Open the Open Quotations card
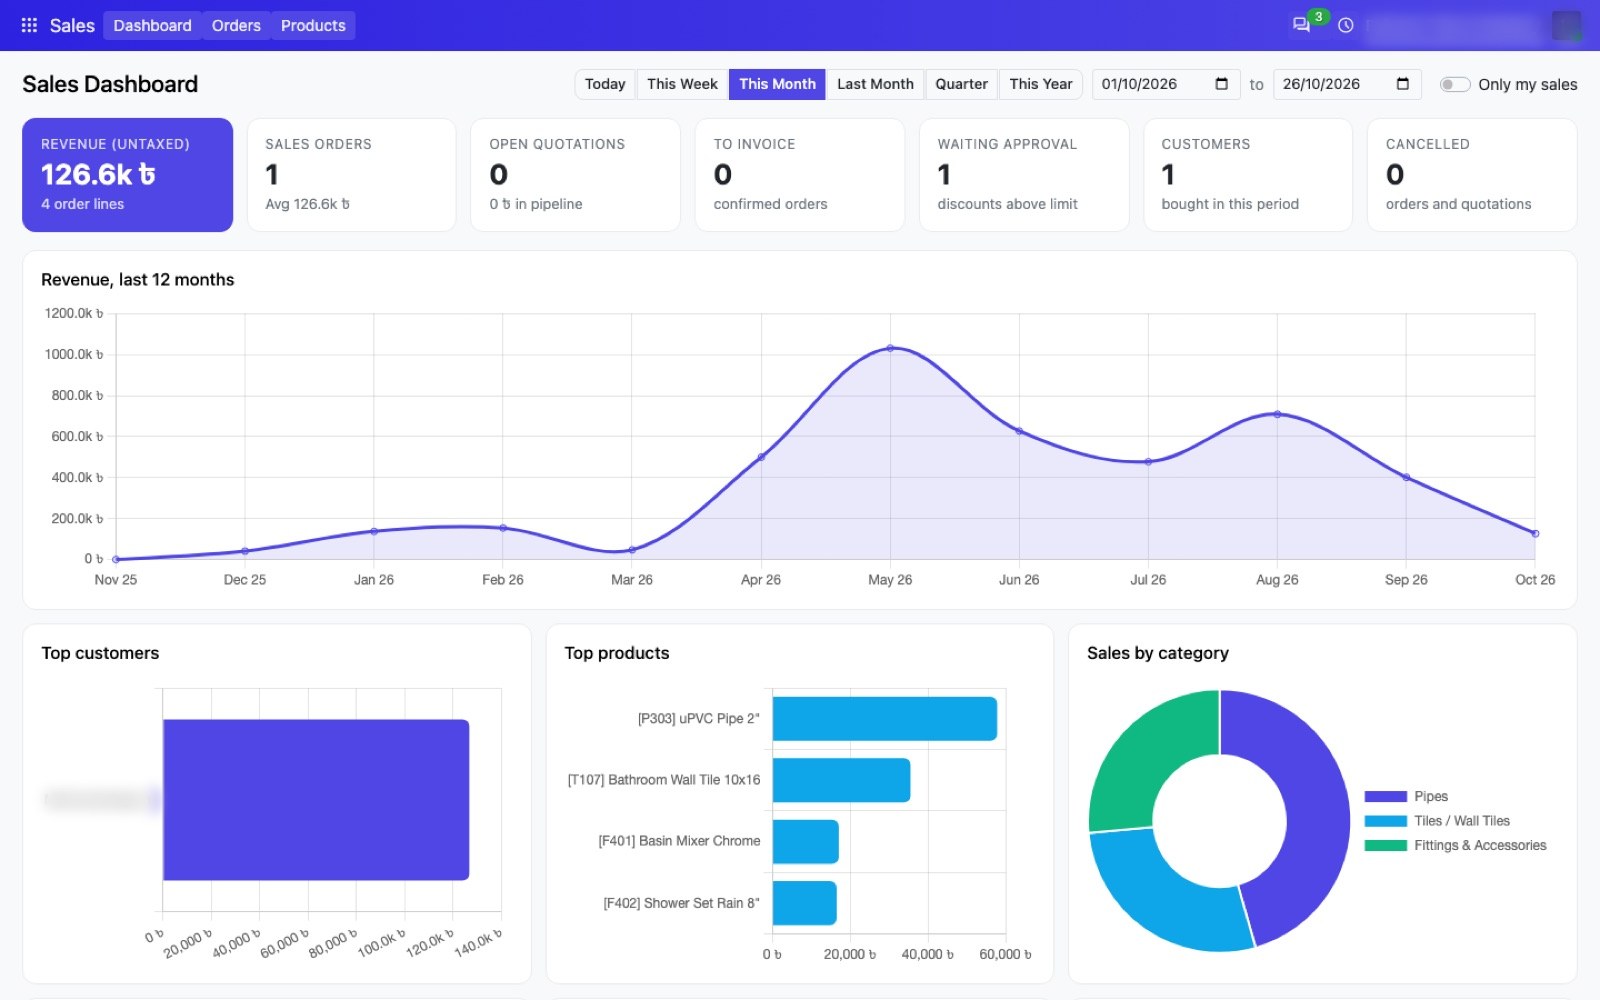The image size is (1600, 1000). click(x=575, y=175)
